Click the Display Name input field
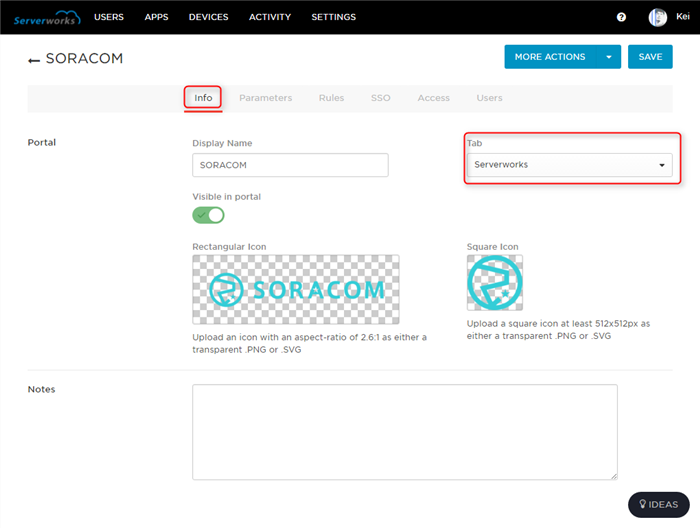Image resolution: width=700 pixels, height=528 pixels. tap(290, 165)
